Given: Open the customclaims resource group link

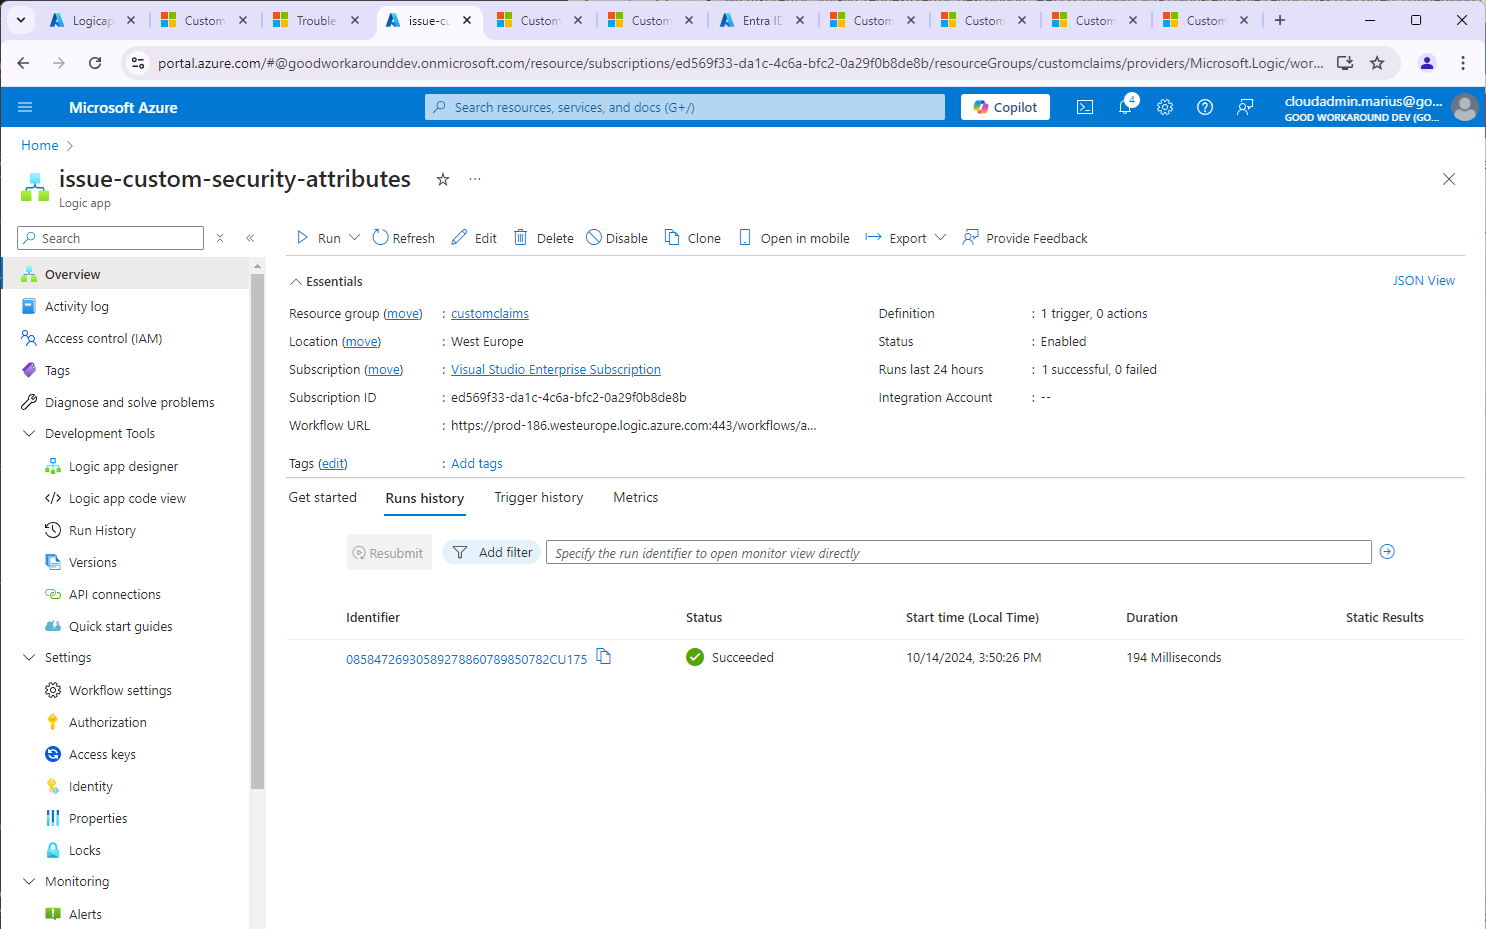Looking at the screenshot, I should tap(489, 314).
